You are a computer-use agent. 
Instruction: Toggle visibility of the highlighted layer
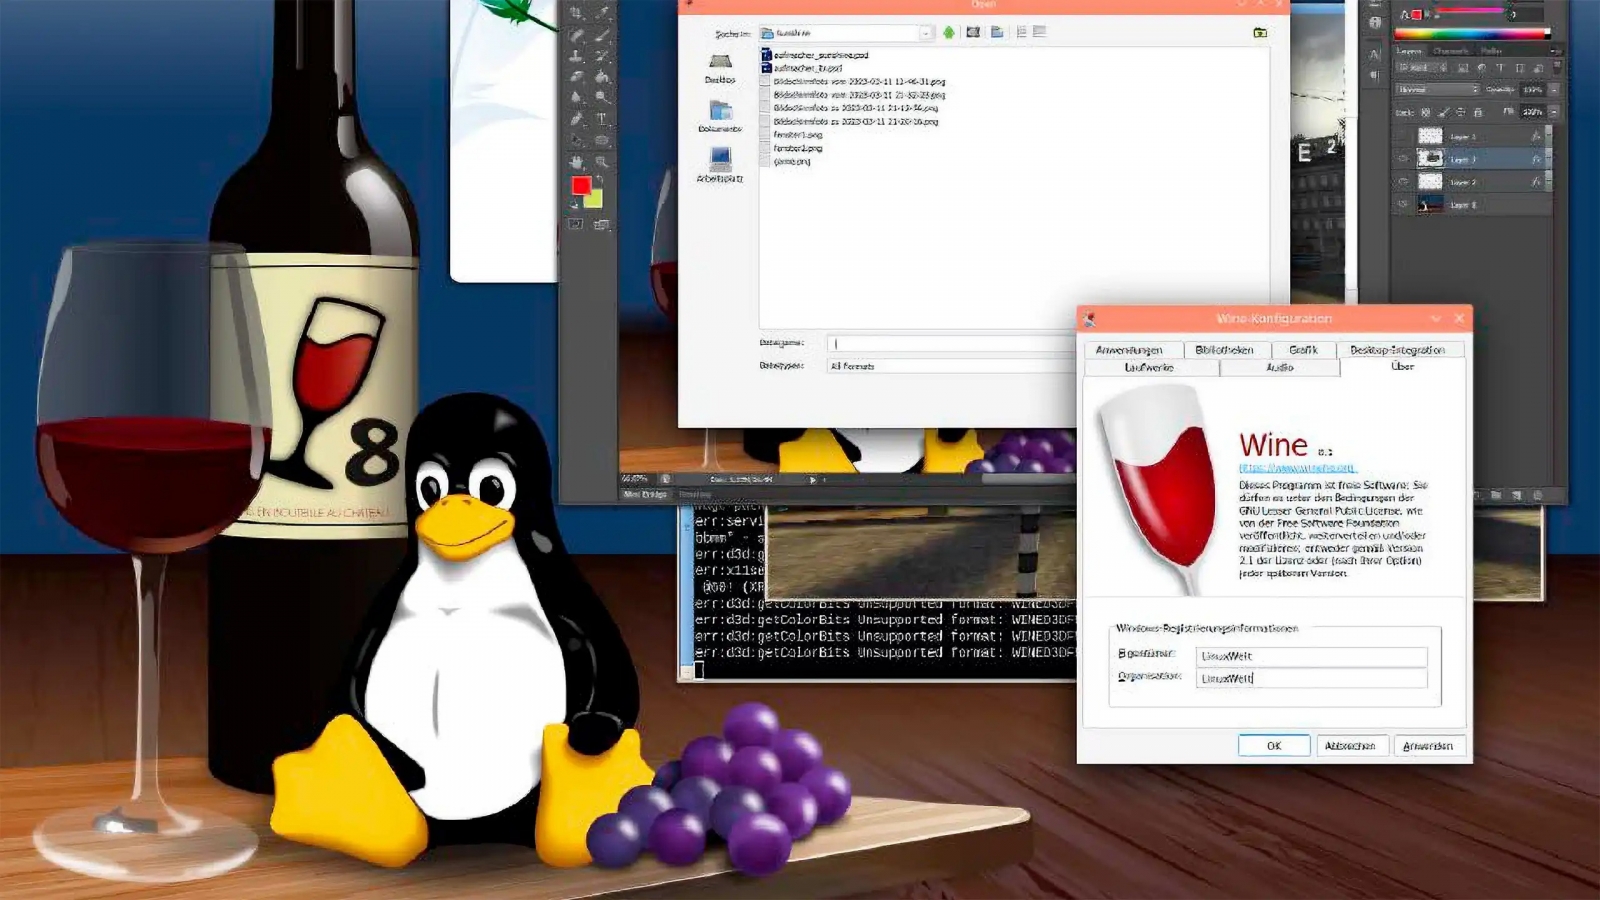(x=1403, y=159)
